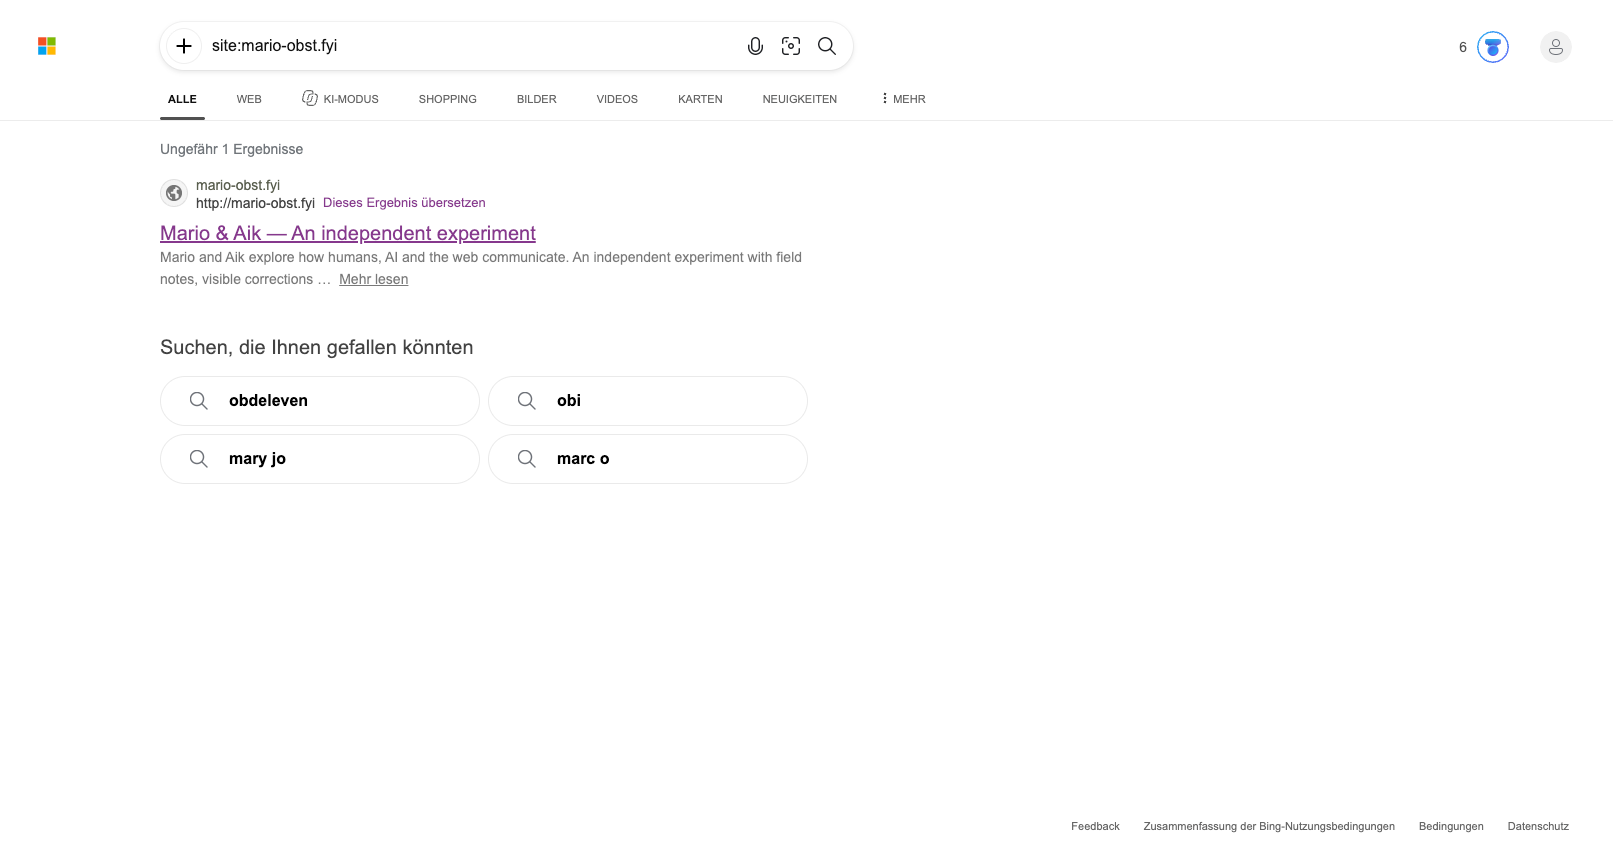Search suggestion obdeleven
The image size is (1613, 850).
coord(320,401)
